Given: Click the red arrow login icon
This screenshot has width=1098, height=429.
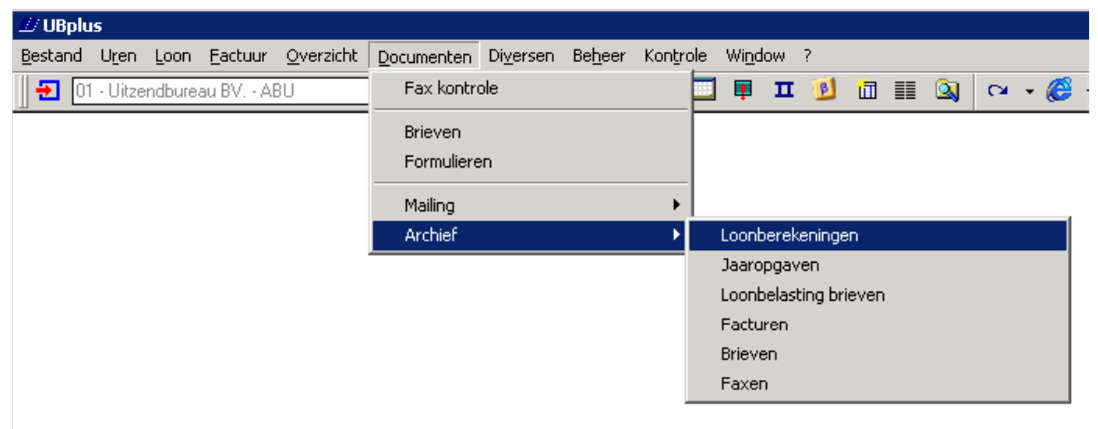Looking at the screenshot, I should [x=47, y=91].
